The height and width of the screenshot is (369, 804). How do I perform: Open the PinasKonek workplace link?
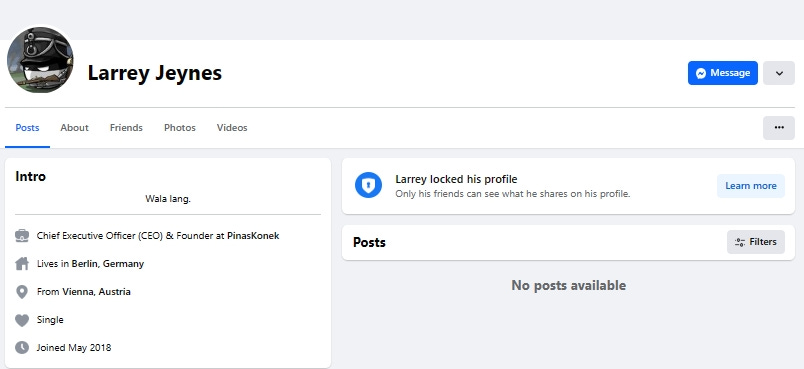point(253,236)
